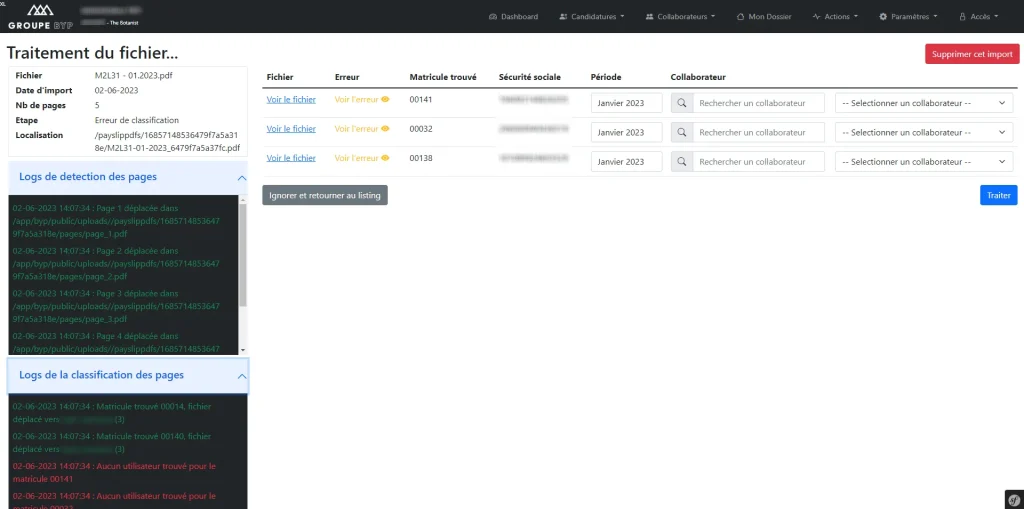Collapse Logs de detection des pages section

point(128,177)
